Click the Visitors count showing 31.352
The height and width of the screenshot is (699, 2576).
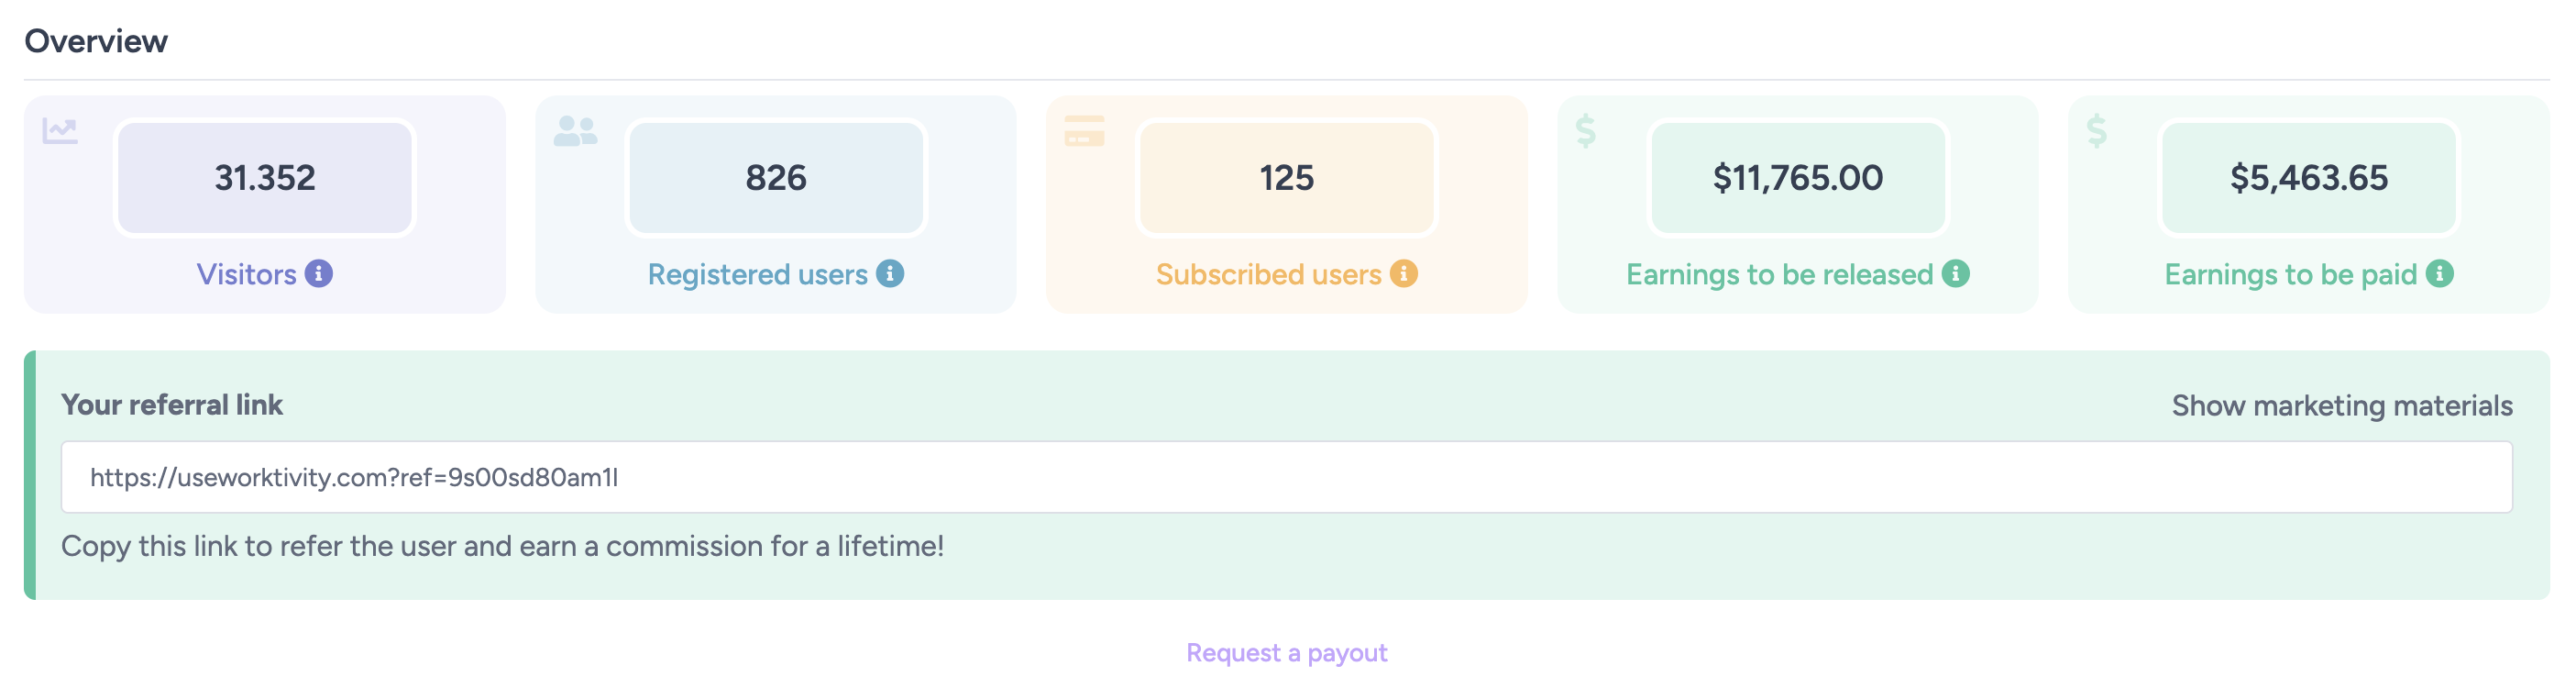tap(265, 177)
